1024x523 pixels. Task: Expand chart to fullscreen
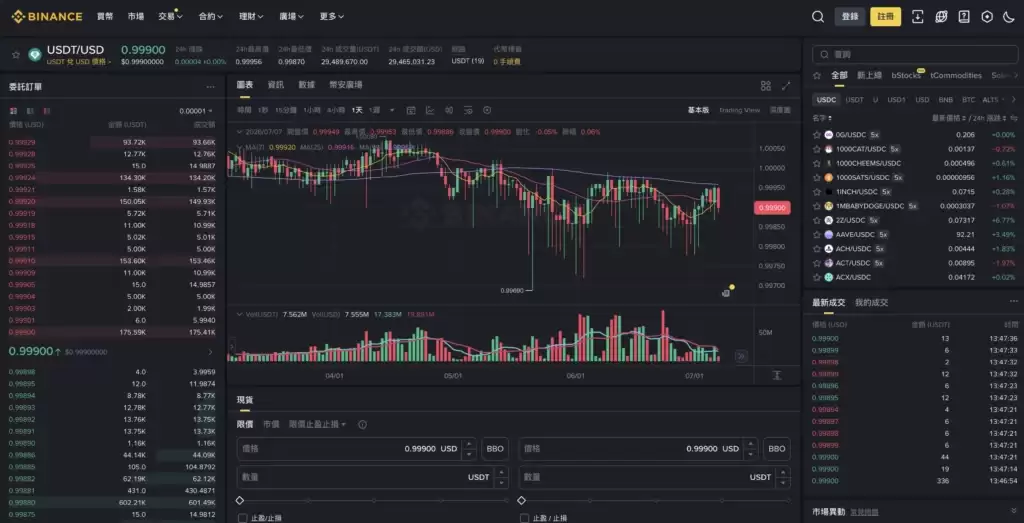(786, 86)
